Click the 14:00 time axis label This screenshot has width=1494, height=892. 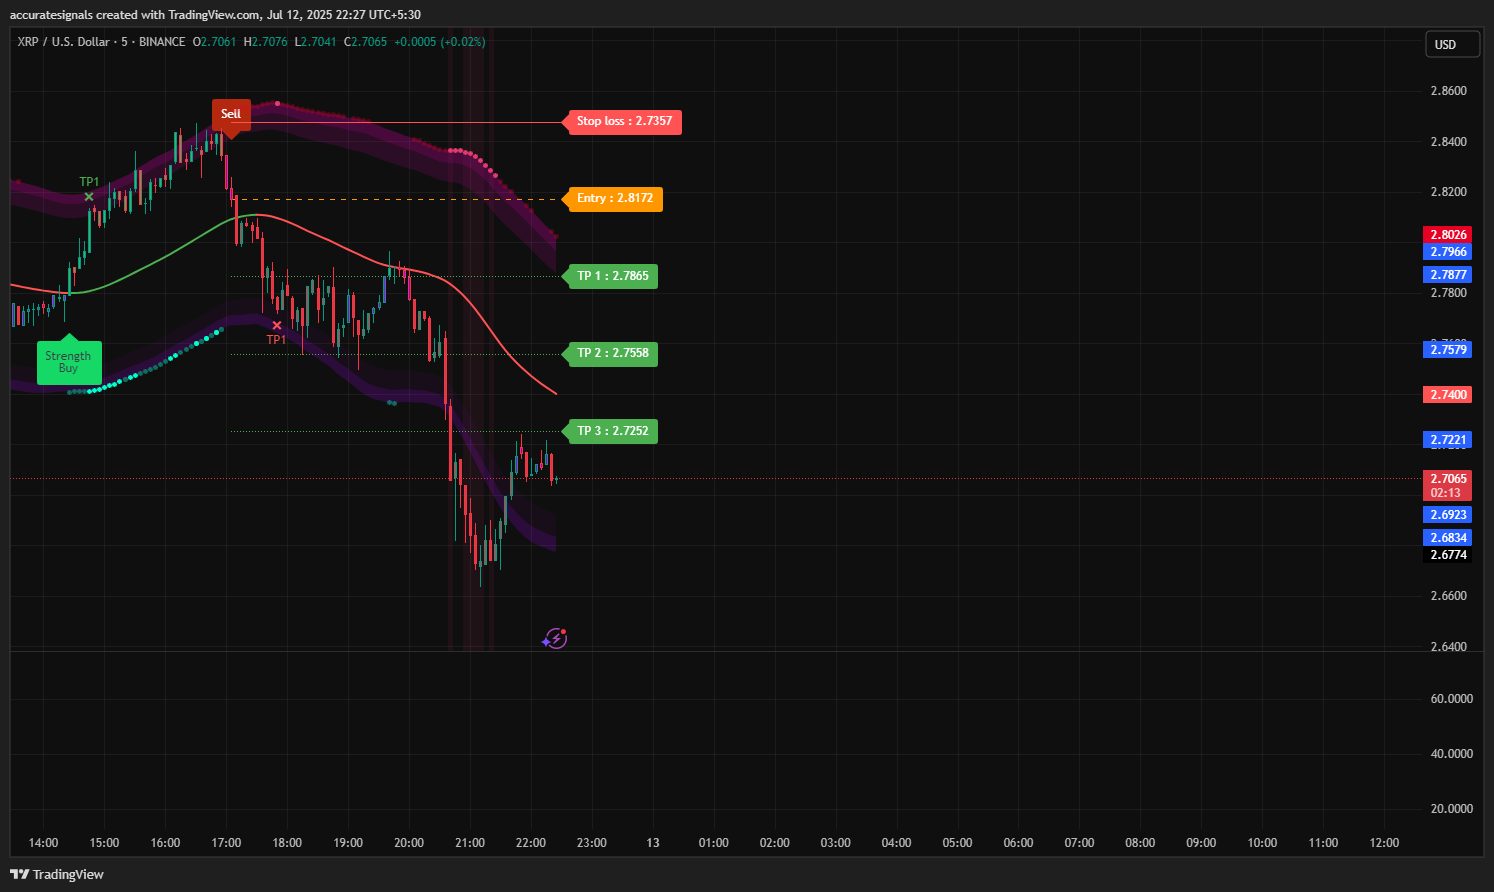tap(43, 843)
